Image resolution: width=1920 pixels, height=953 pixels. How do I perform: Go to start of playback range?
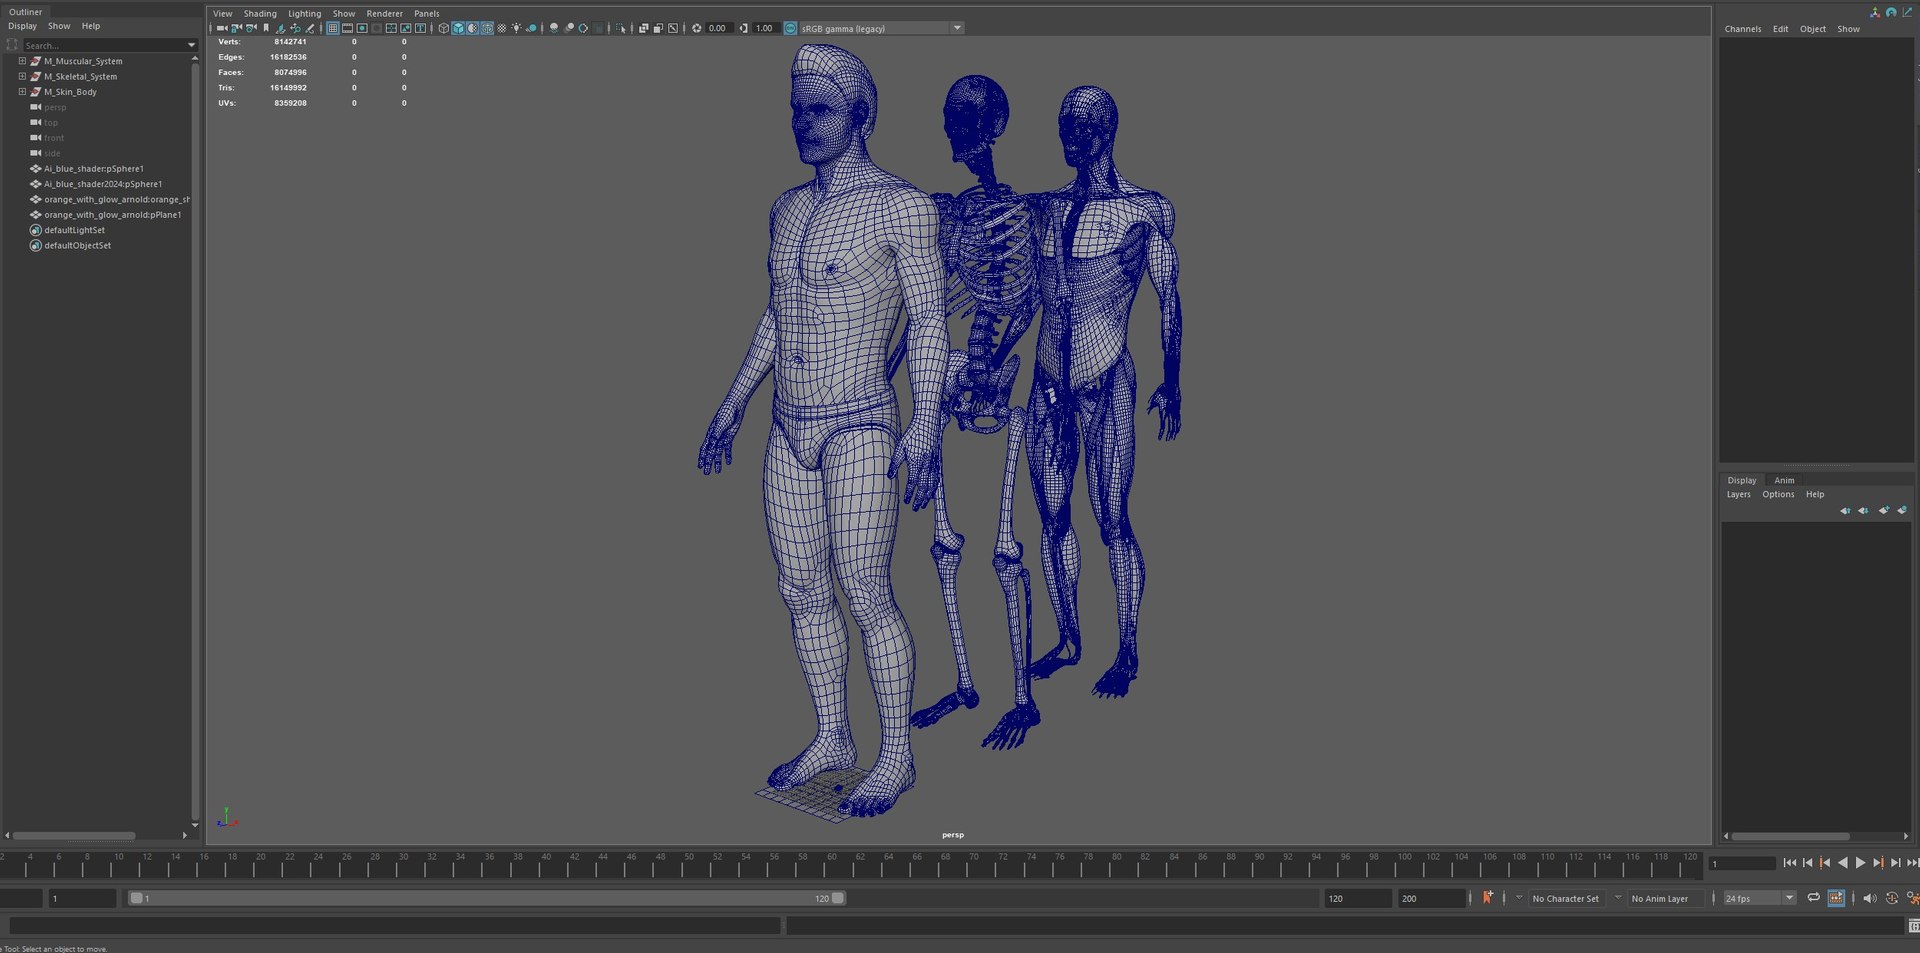[x=1790, y=863]
